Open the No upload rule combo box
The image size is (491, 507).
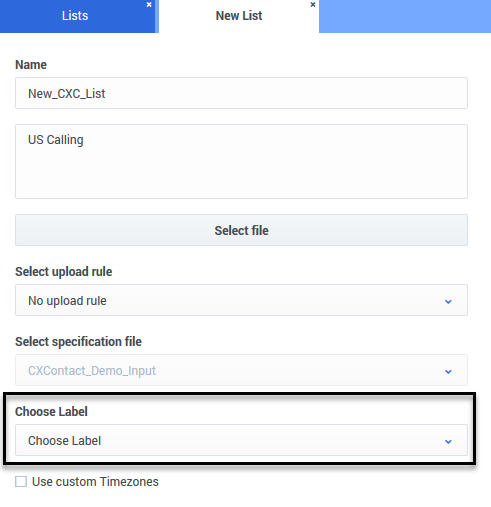coord(241,300)
